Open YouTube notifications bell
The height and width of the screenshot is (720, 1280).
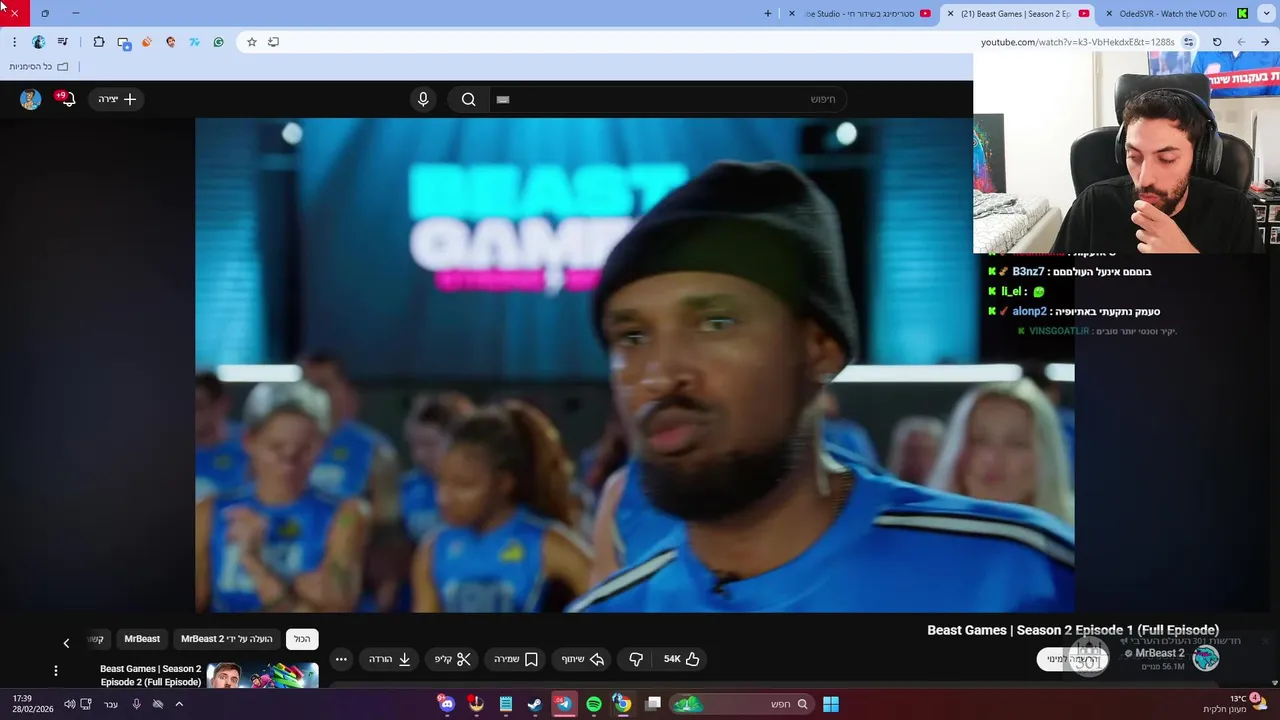67,99
